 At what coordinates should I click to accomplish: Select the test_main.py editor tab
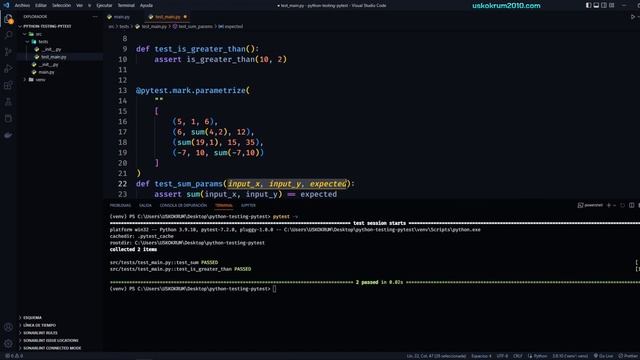pyautogui.click(x=167, y=17)
